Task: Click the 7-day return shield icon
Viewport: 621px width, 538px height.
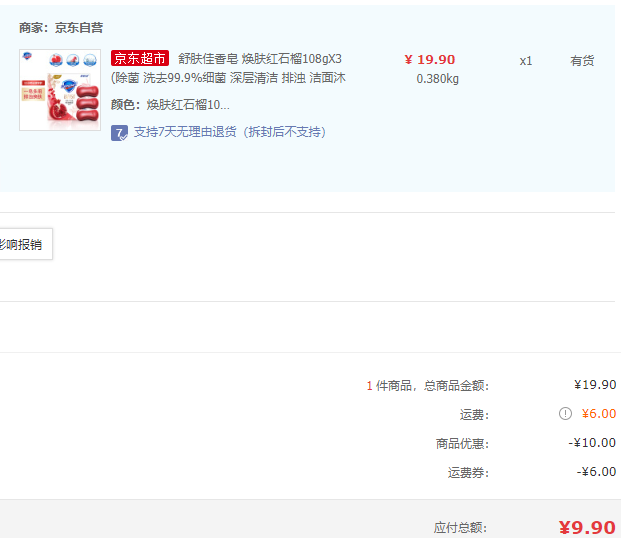Action: (119, 133)
